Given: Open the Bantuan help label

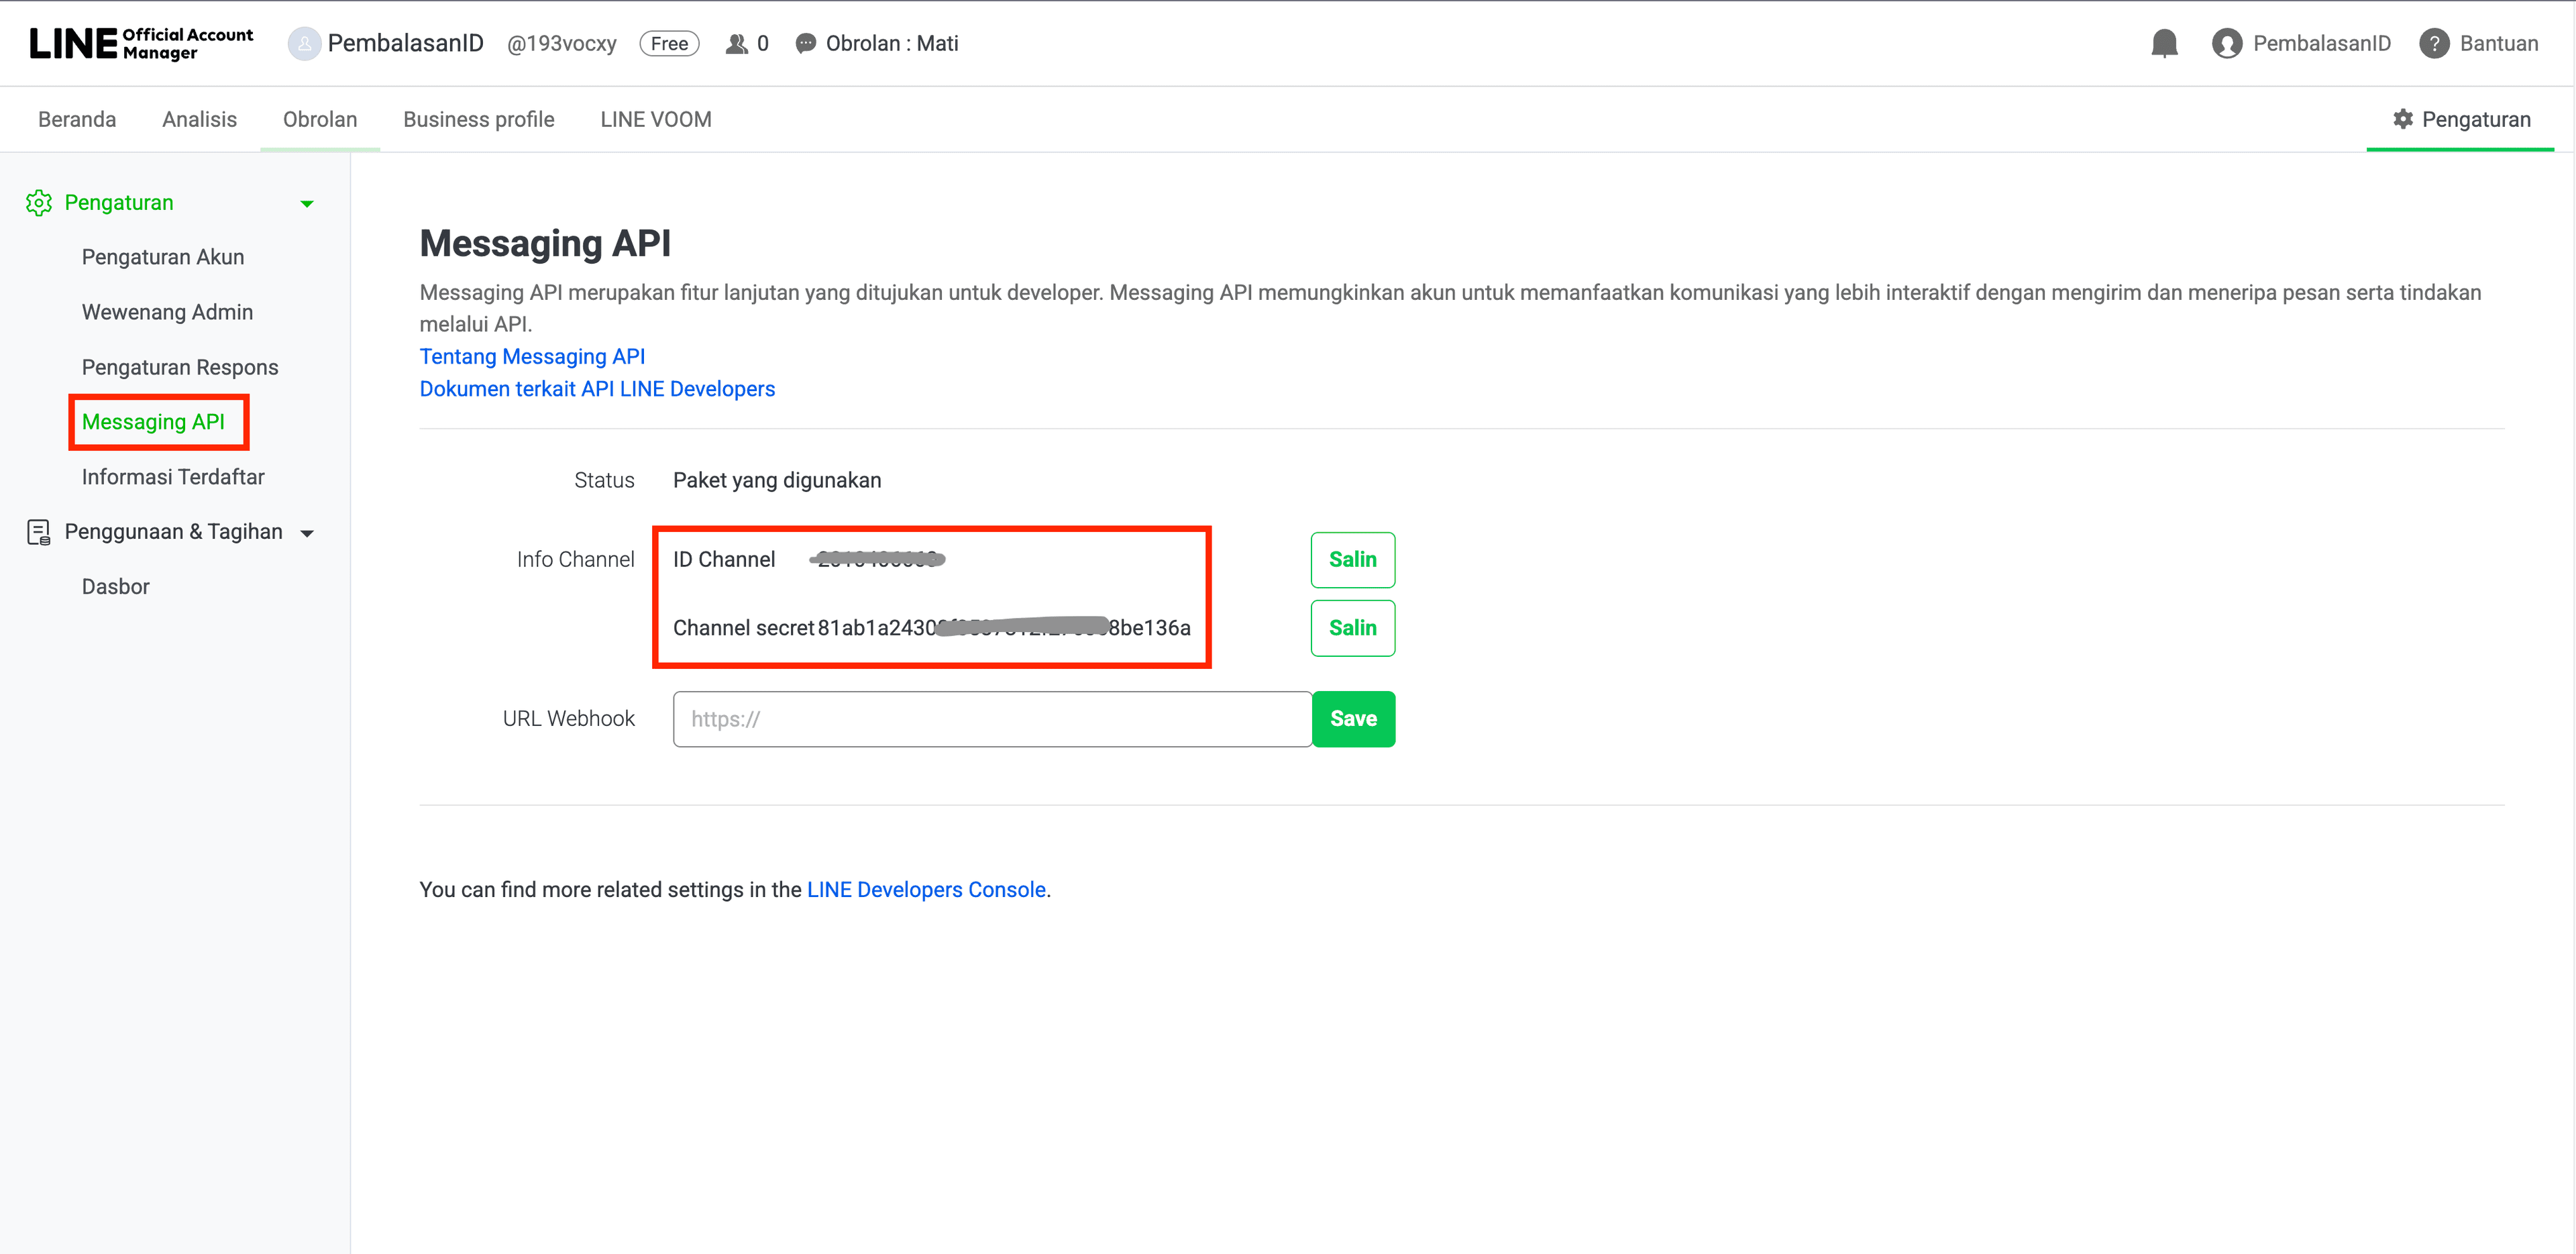Looking at the screenshot, I should tap(2498, 44).
